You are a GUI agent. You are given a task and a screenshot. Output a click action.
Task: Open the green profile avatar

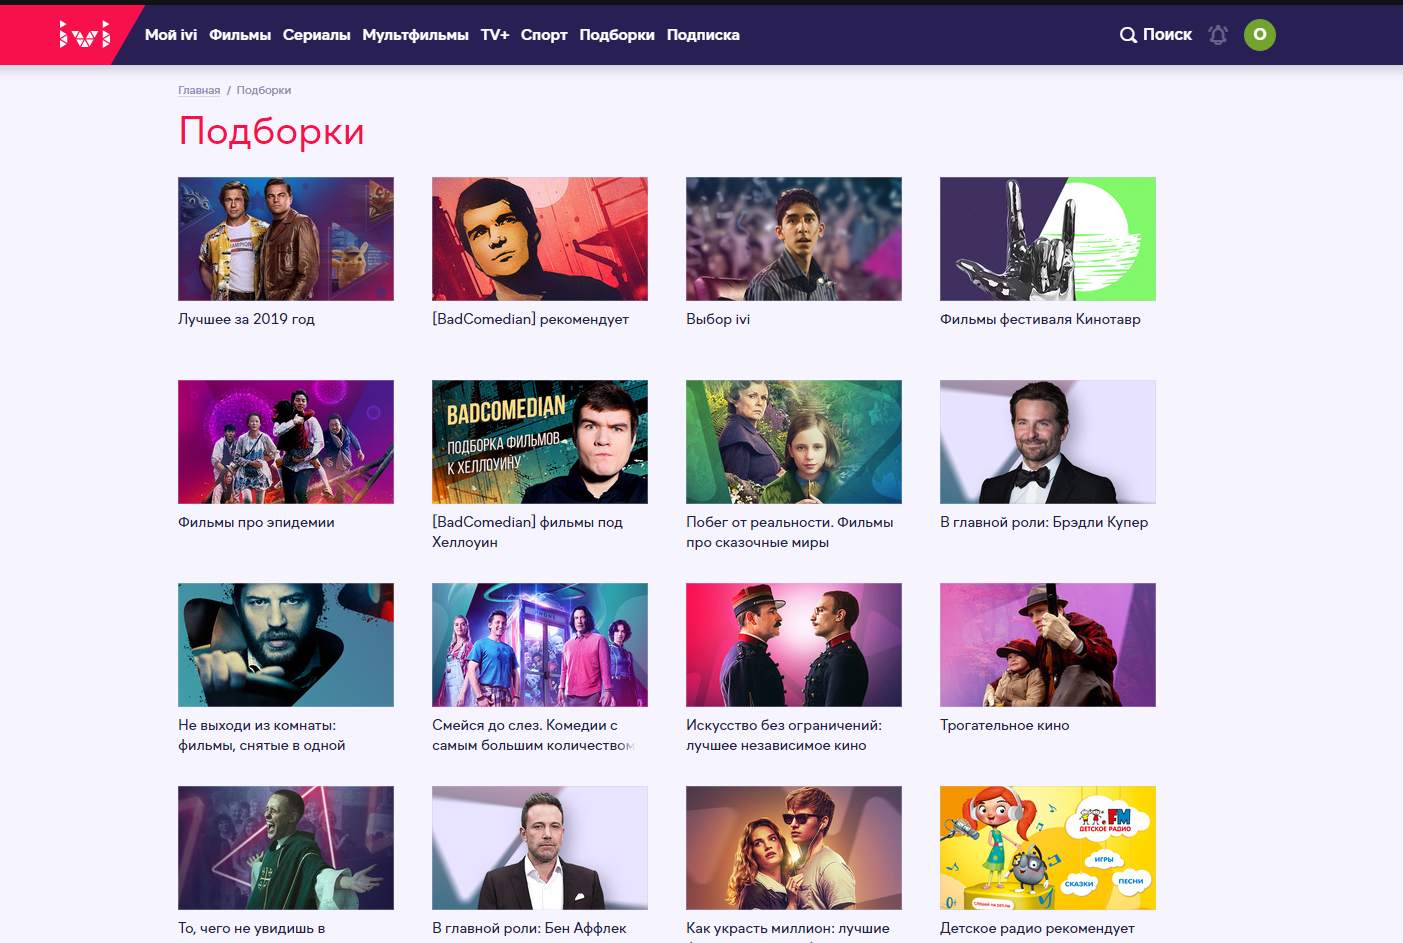pos(1260,35)
